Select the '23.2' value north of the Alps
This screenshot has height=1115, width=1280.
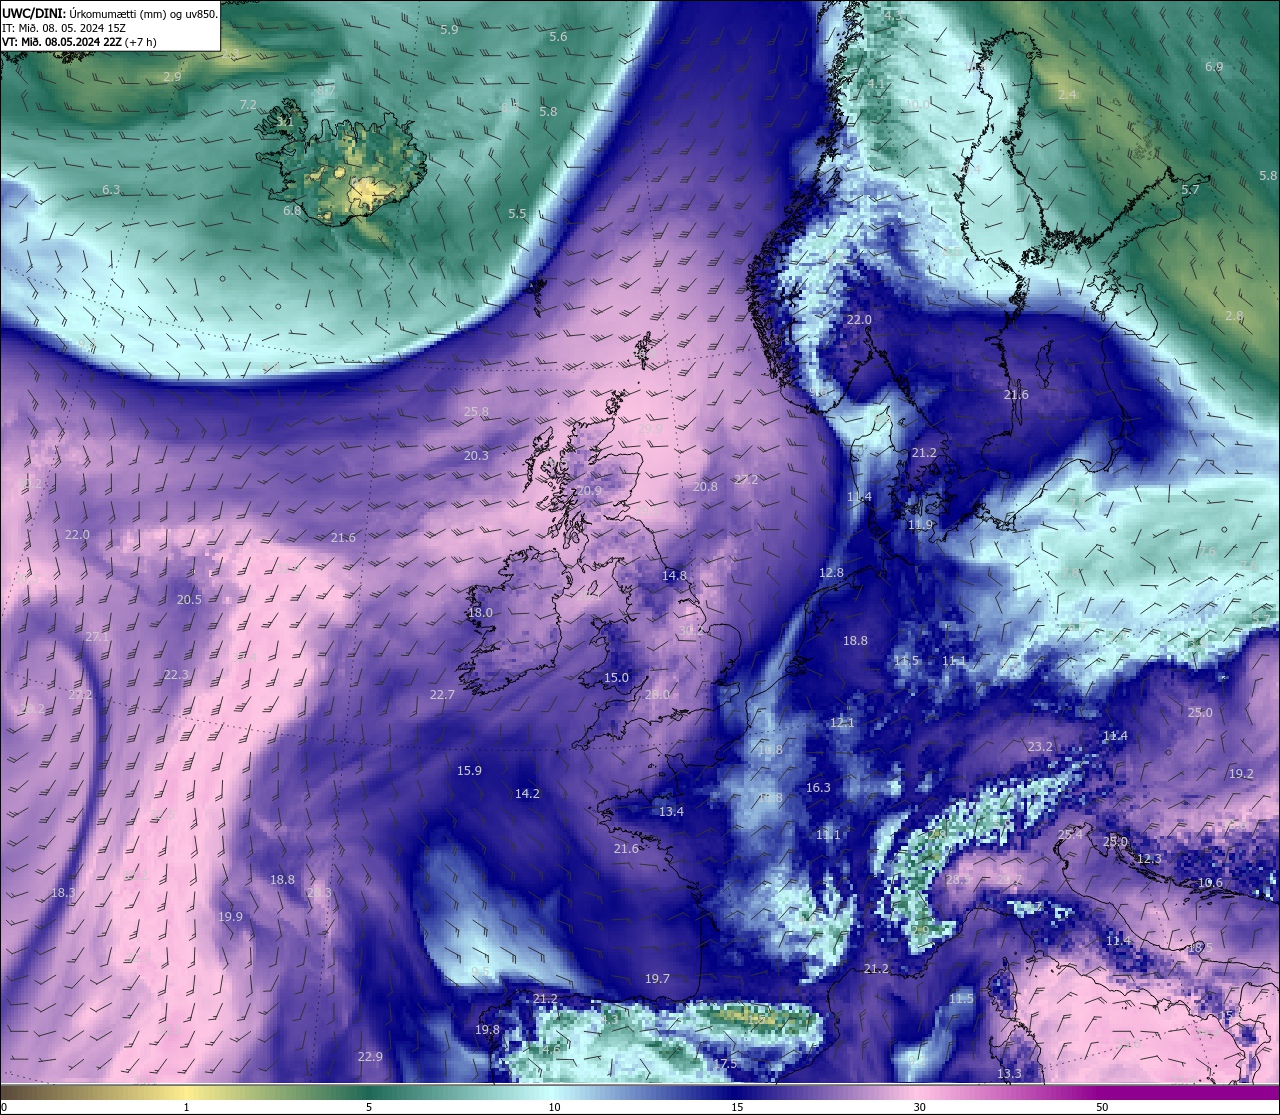[x=1040, y=746]
